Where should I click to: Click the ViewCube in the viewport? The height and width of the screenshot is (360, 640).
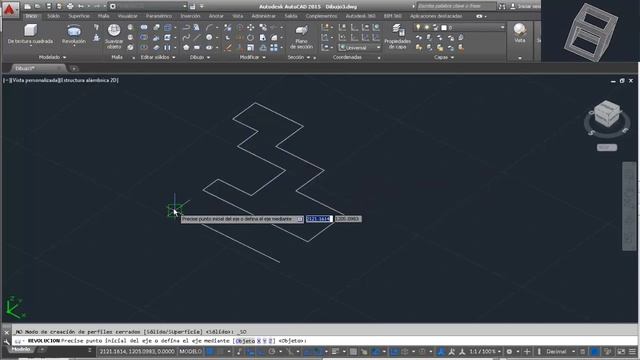[607, 113]
